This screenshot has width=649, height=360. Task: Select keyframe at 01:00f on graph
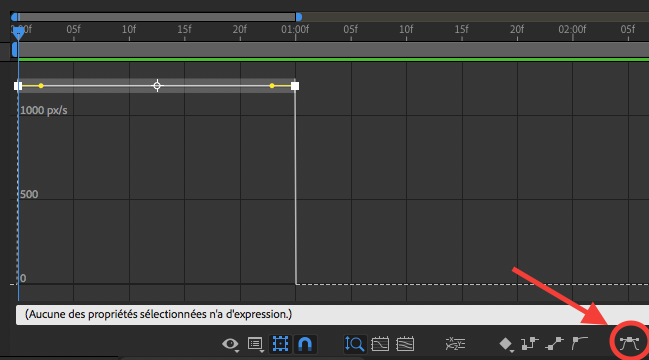(295, 86)
